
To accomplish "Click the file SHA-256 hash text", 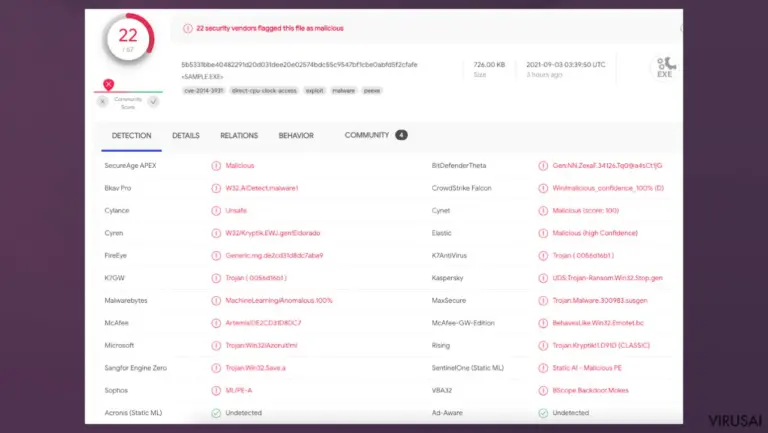I will 299,65.
